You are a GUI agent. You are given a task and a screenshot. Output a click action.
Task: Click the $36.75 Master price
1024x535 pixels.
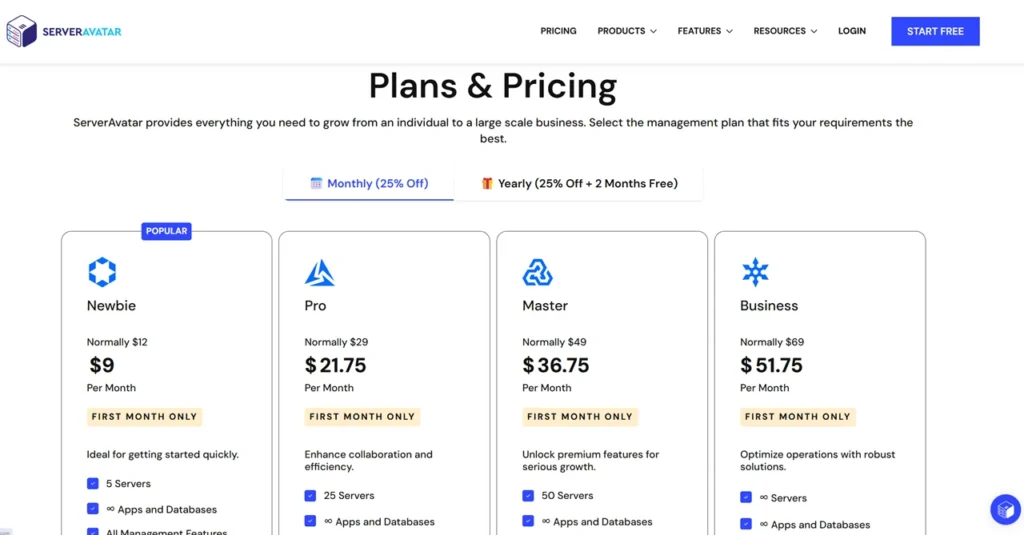[x=555, y=365]
